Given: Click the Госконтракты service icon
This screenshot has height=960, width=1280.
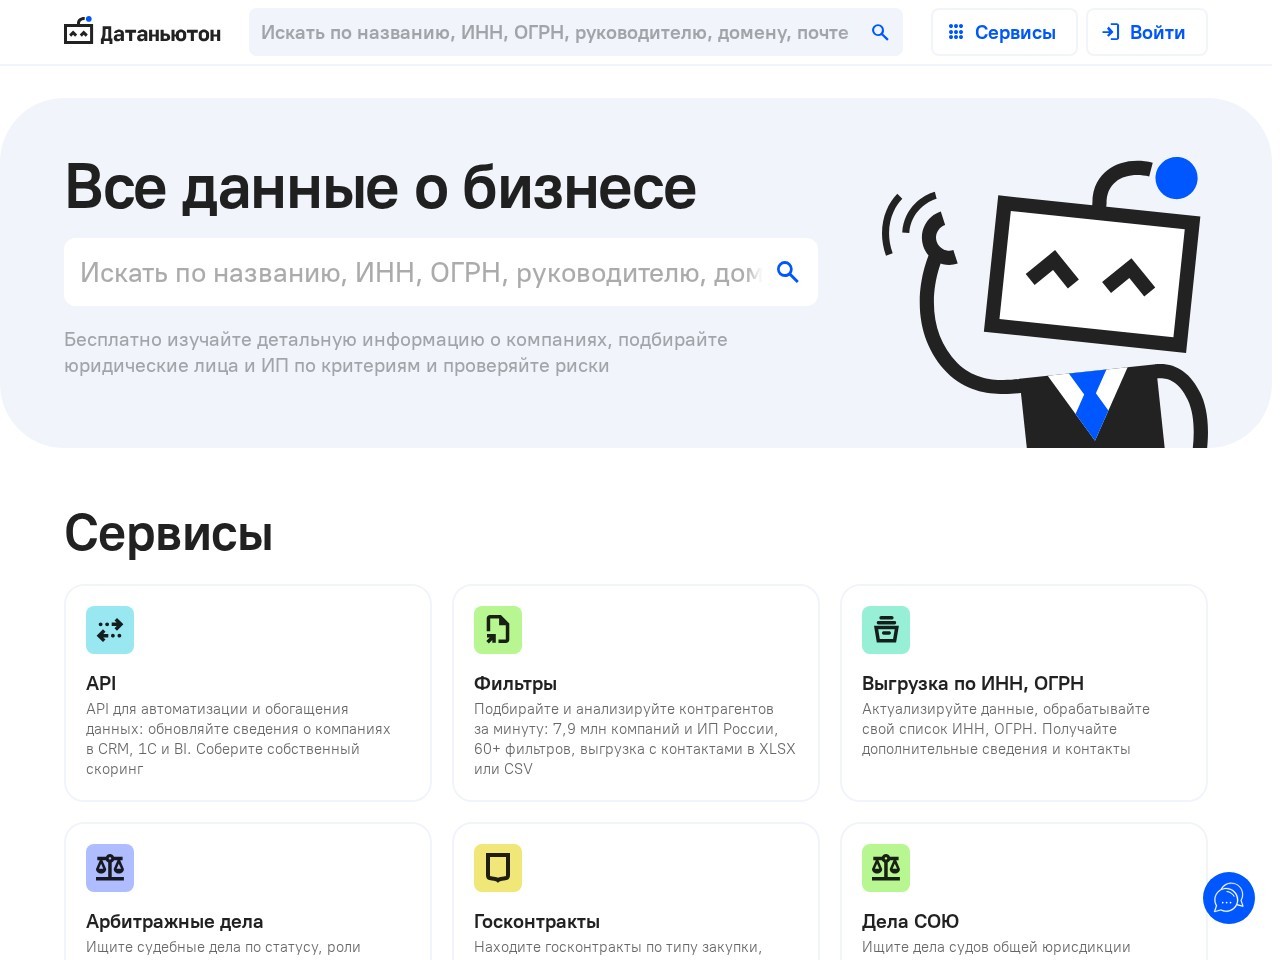Looking at the screenshot, I should (498, 868).
